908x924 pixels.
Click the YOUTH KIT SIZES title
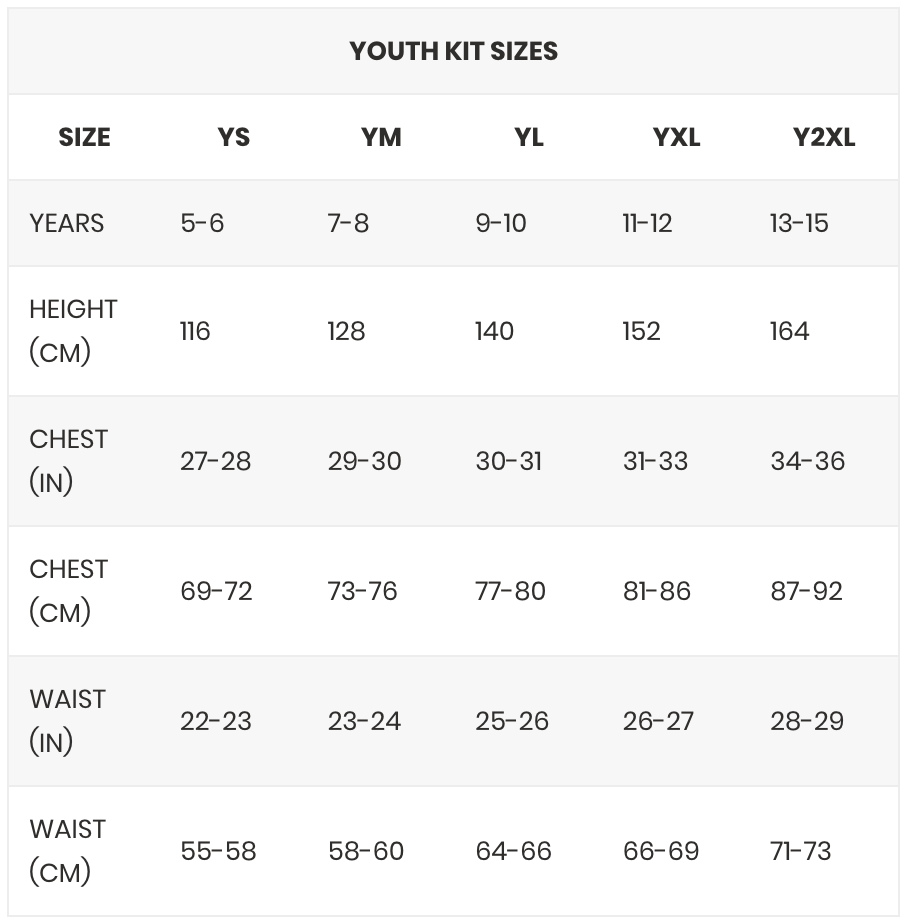tap(453, 51)
